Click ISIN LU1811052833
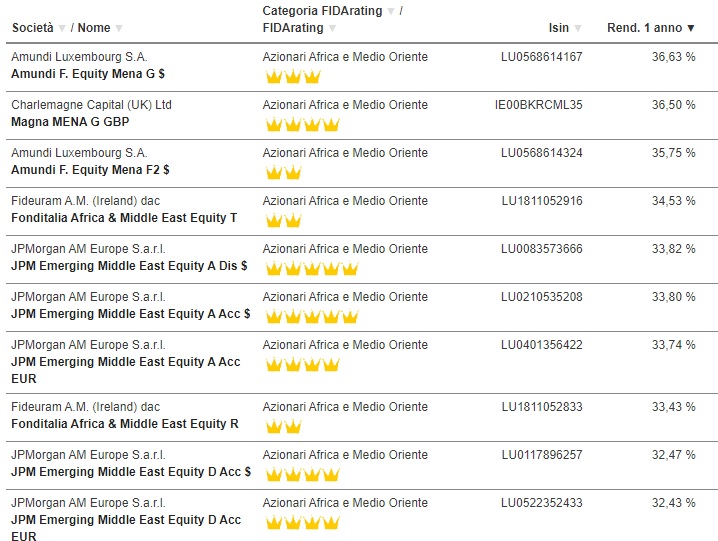 tap(542, 407)
